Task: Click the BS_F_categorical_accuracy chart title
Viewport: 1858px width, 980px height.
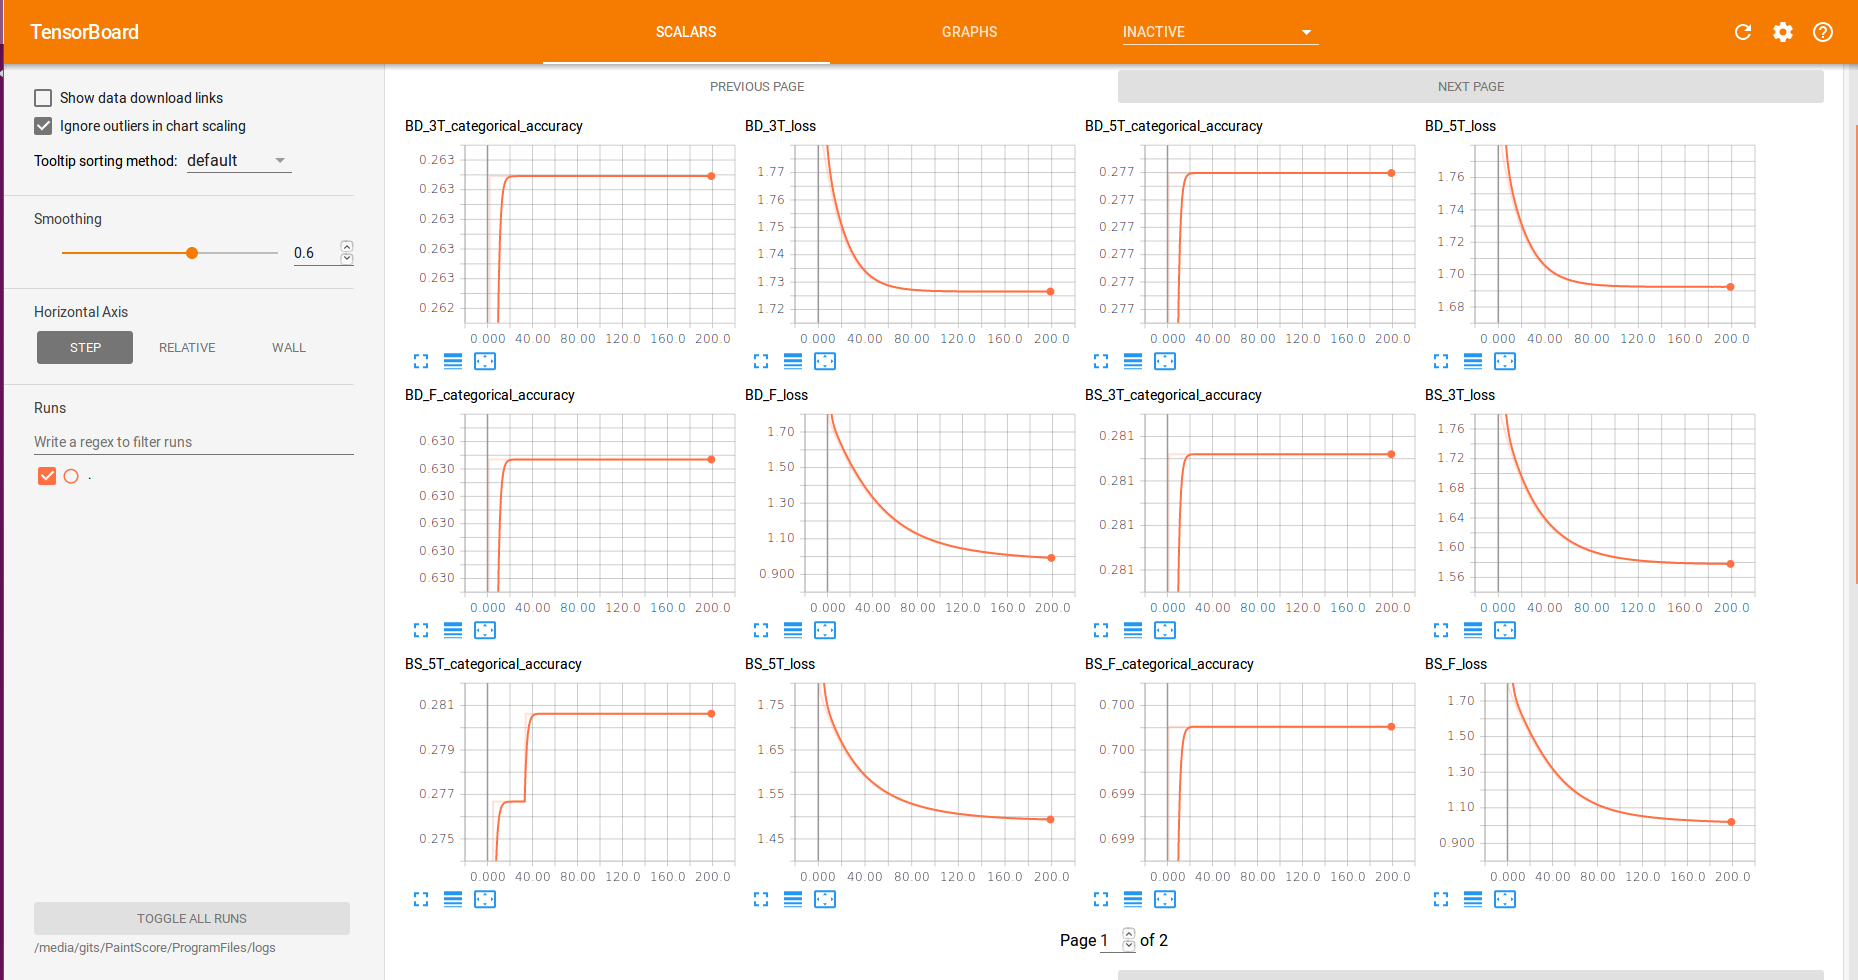Action: [x=1169, y=664]
